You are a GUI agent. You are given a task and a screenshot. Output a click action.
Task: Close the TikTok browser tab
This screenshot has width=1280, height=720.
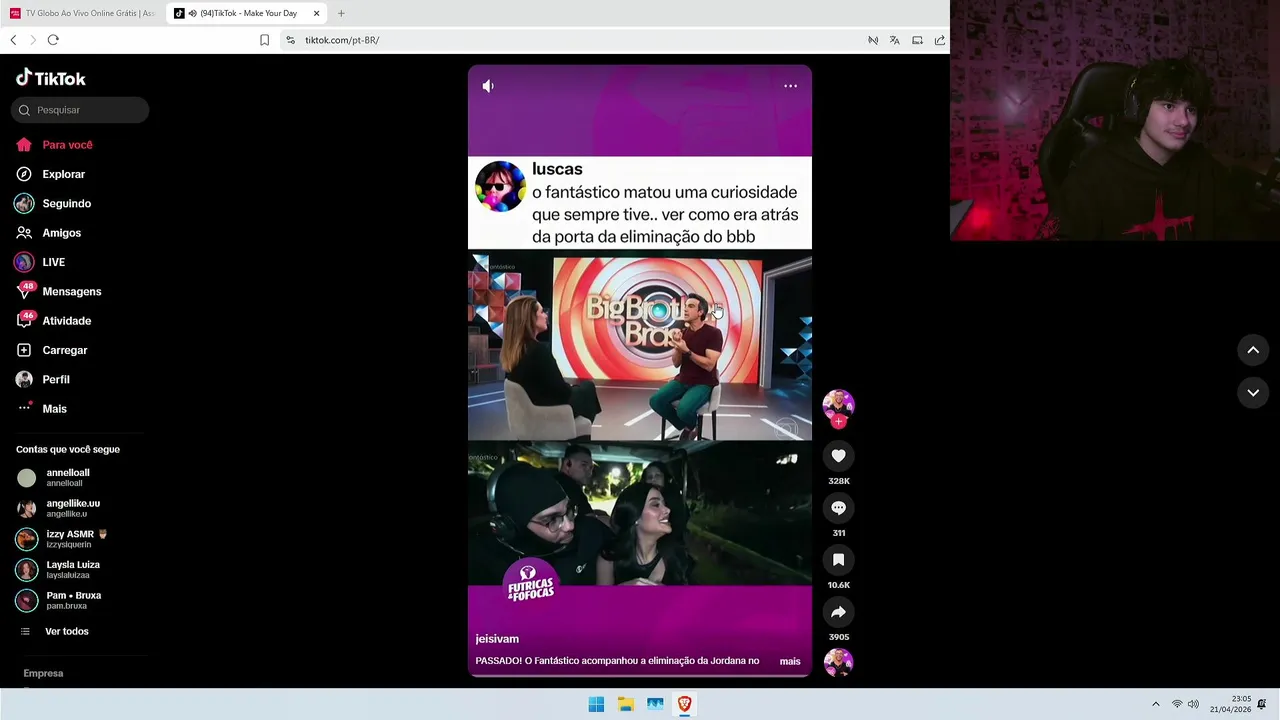coord(317,13)
